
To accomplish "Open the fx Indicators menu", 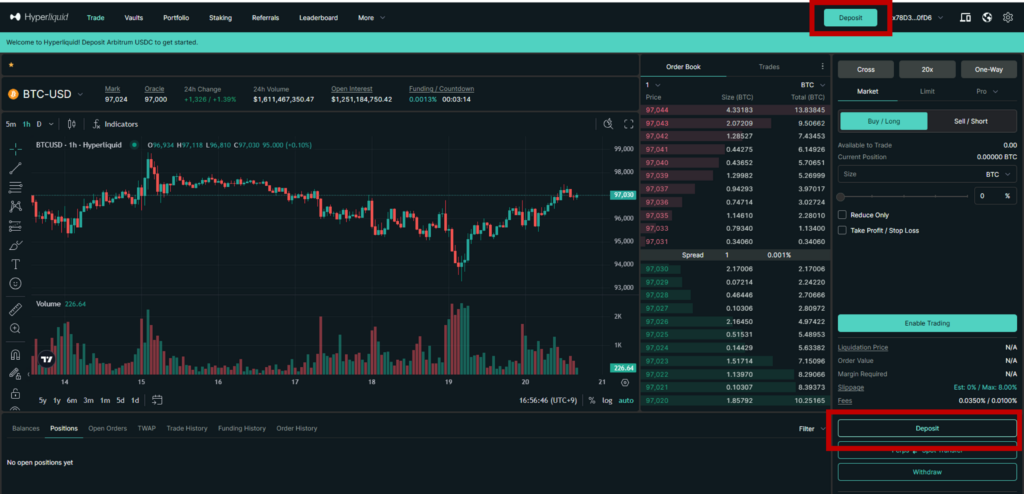I will coord(115,124).
